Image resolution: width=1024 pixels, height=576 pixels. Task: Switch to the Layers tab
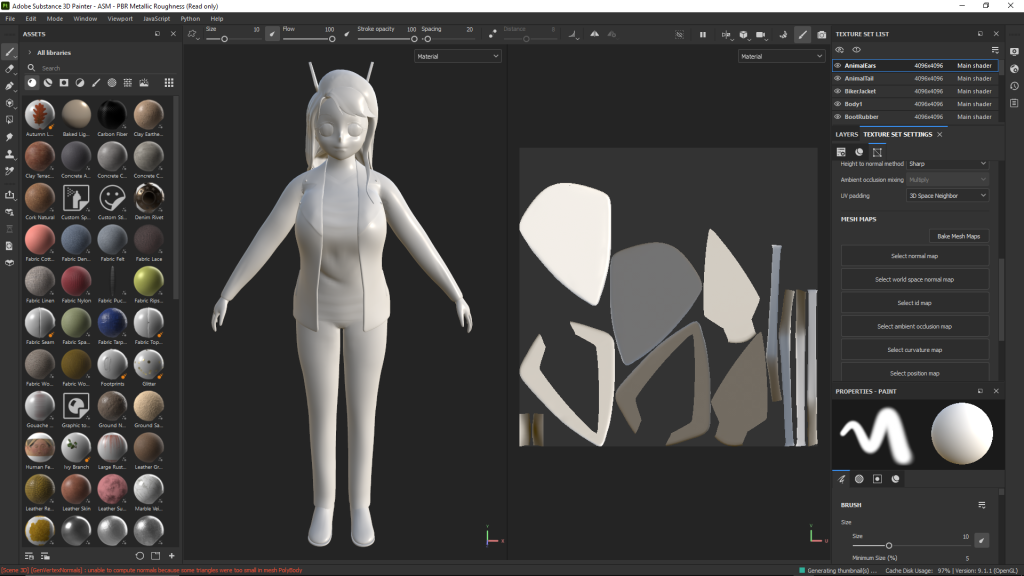846,134
